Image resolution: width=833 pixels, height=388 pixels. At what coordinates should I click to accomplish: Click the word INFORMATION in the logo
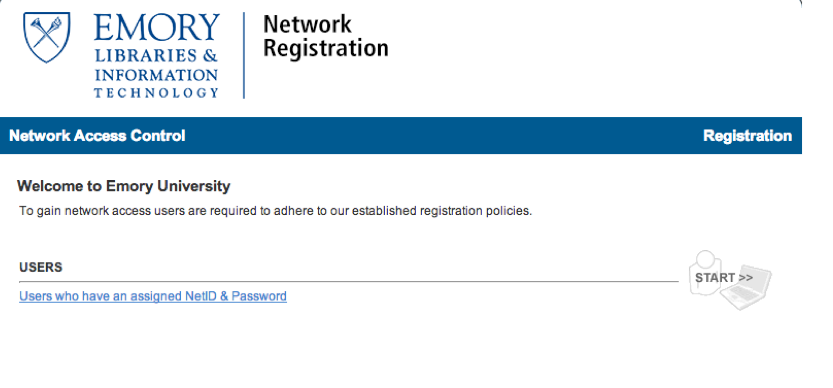click(x=156, y=74)
